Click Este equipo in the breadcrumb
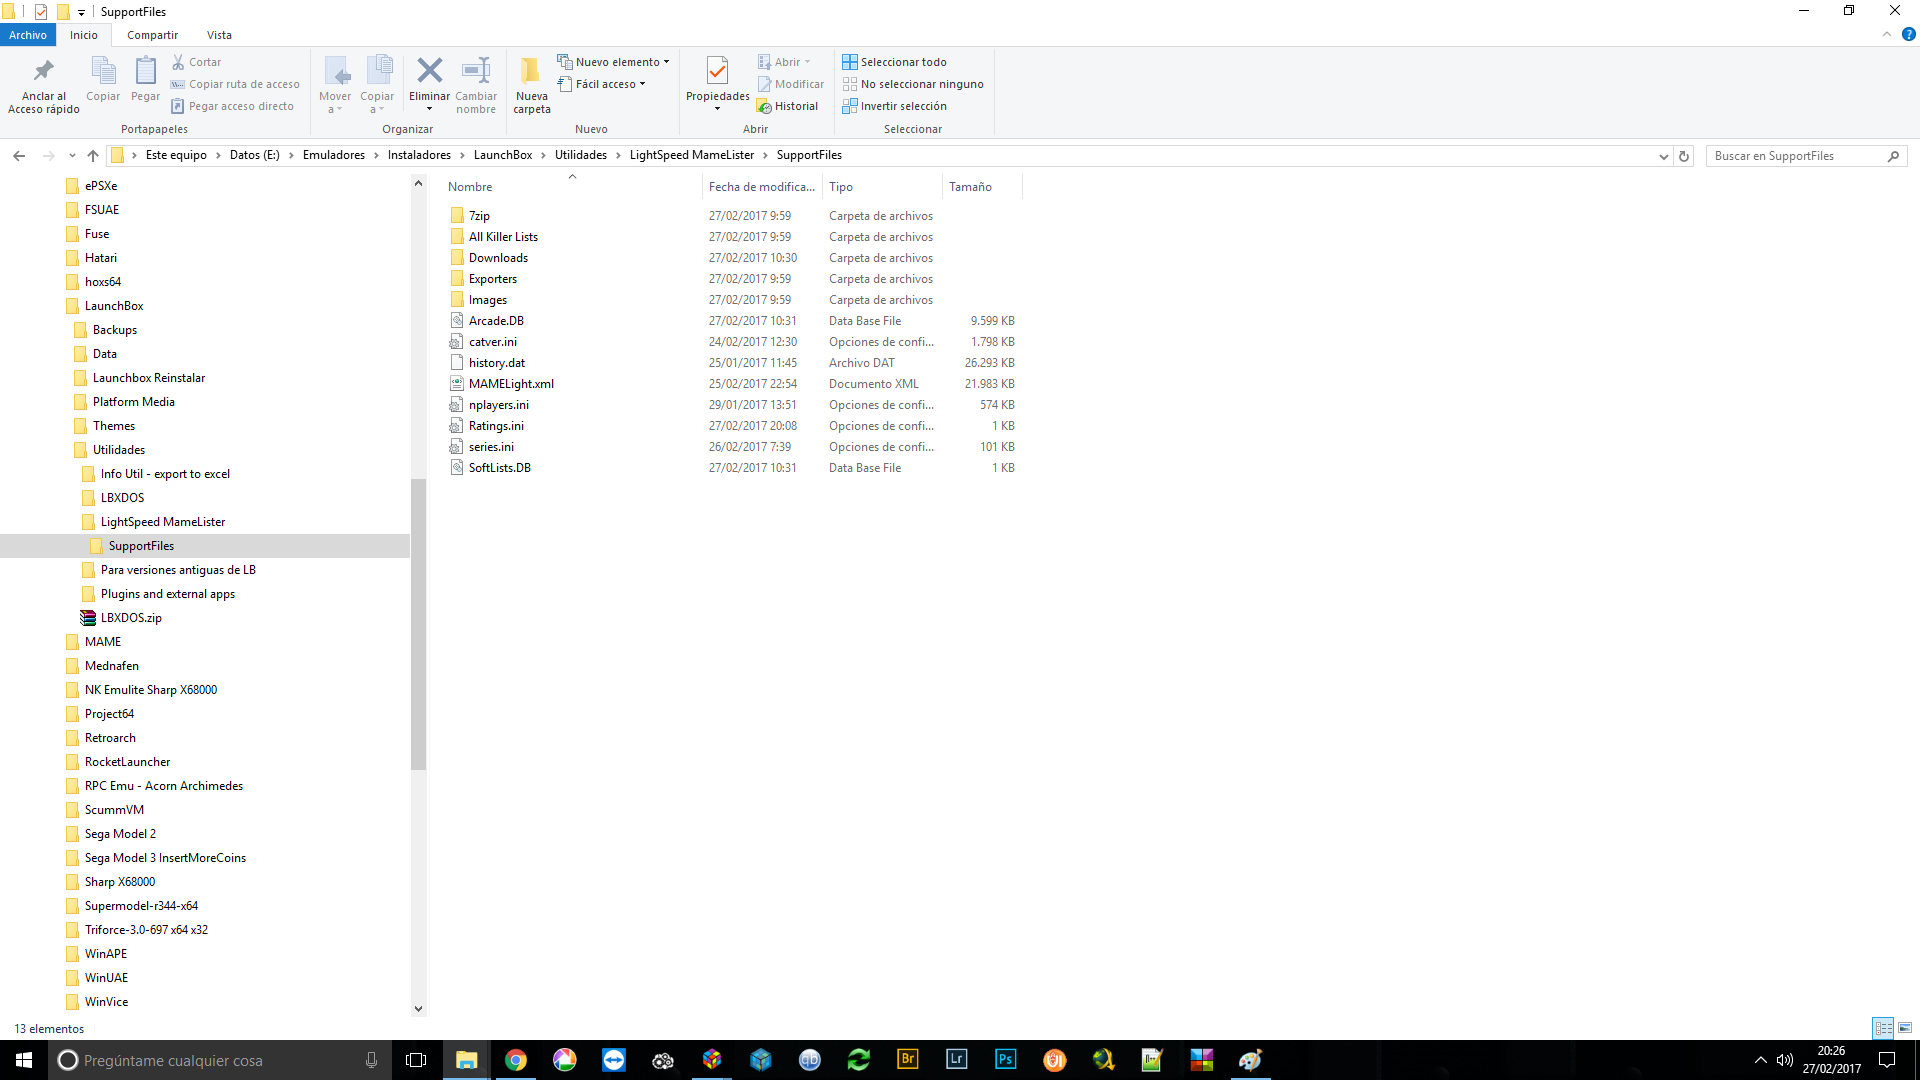Image resolution: width=1920 pixels, height=1080 pixels. pos(176,155)
